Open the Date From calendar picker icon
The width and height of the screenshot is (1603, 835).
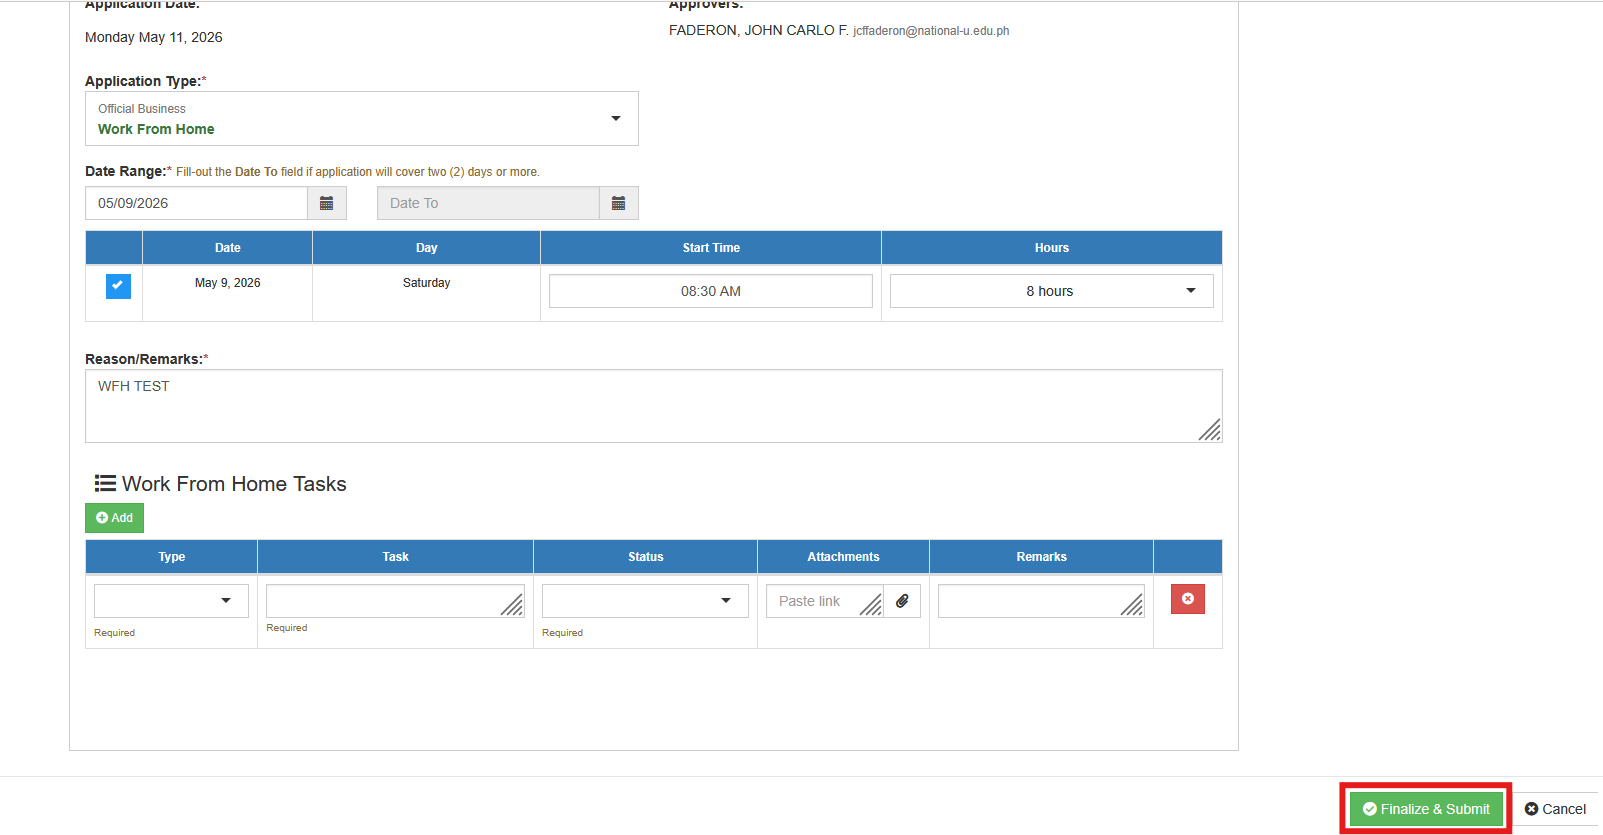pyautogui.click(x=327, y=203)
